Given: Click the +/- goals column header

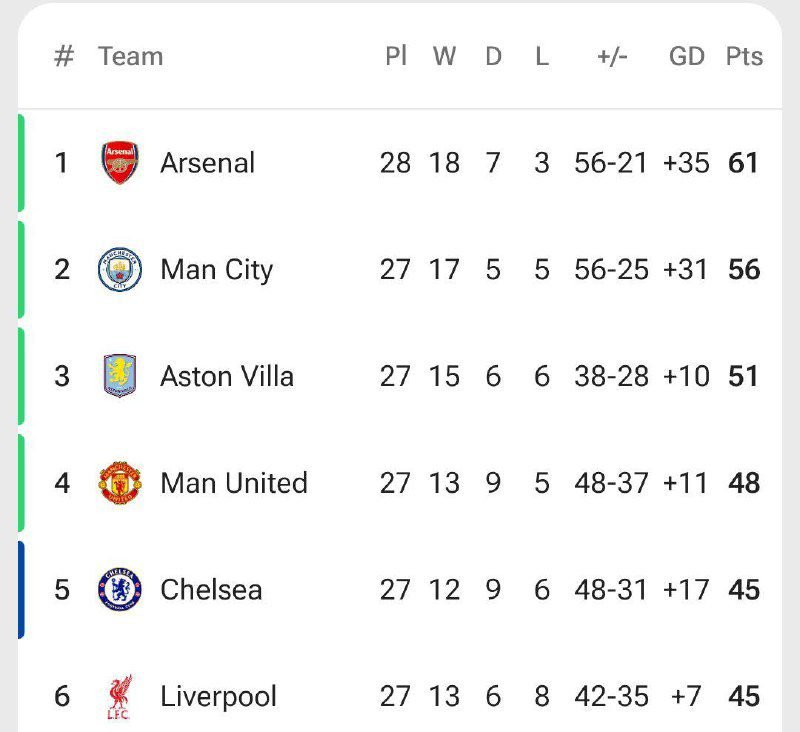Looking at the screenshot, I should pos(612,56).
